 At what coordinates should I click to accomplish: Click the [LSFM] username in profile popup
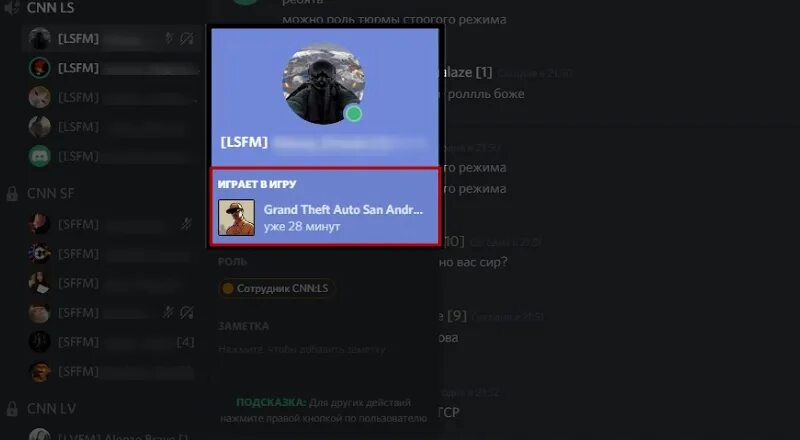click(x=244, y=142)
